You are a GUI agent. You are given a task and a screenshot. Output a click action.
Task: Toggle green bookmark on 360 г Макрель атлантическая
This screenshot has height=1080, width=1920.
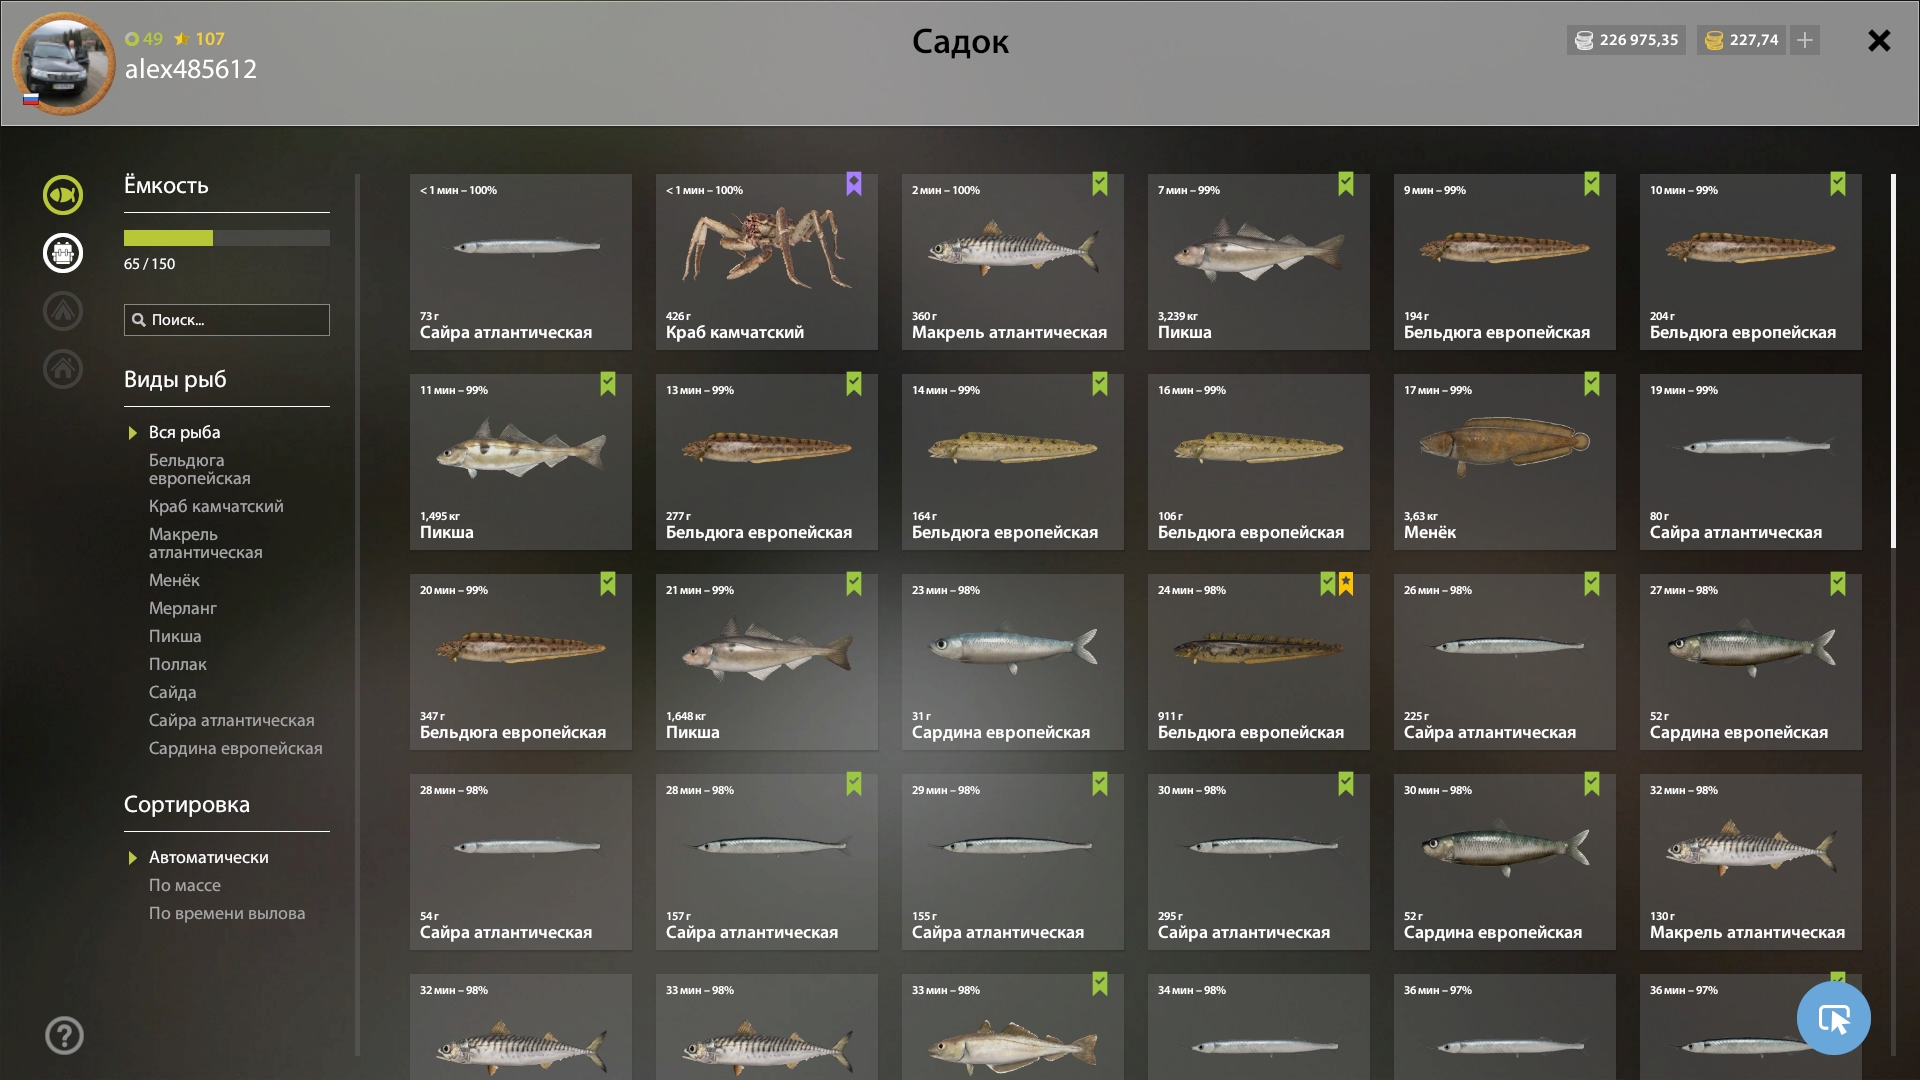click(1100, 184)
